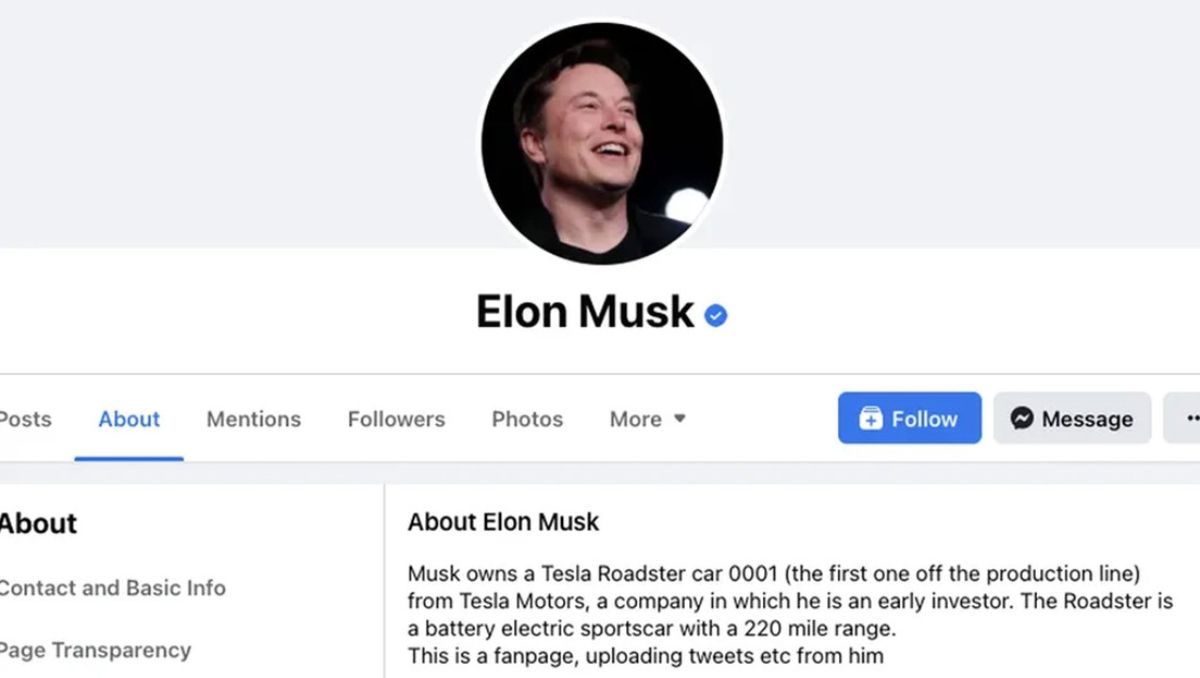Click the Messenger icon in the Message button
Viewport: 1200px width, 678px height.
pos(1021,418)
